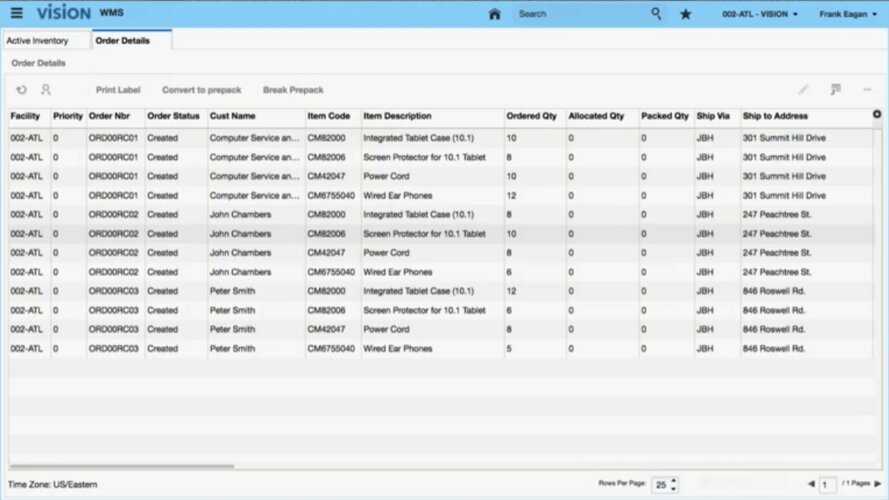Go to previous page arrow

pos(811,484)
